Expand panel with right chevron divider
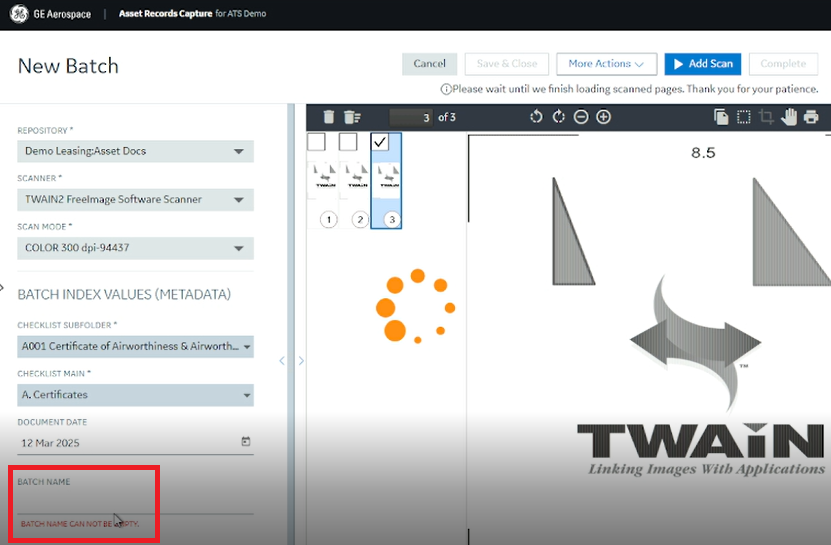The height and width of the screenshot is (545, 831). (x=301, y=361)
